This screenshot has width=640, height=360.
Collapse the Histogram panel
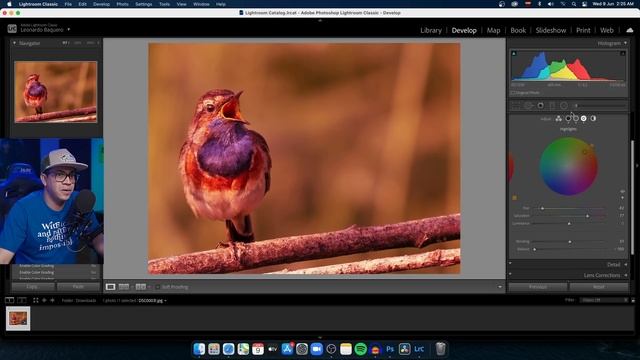pos(625,43)
